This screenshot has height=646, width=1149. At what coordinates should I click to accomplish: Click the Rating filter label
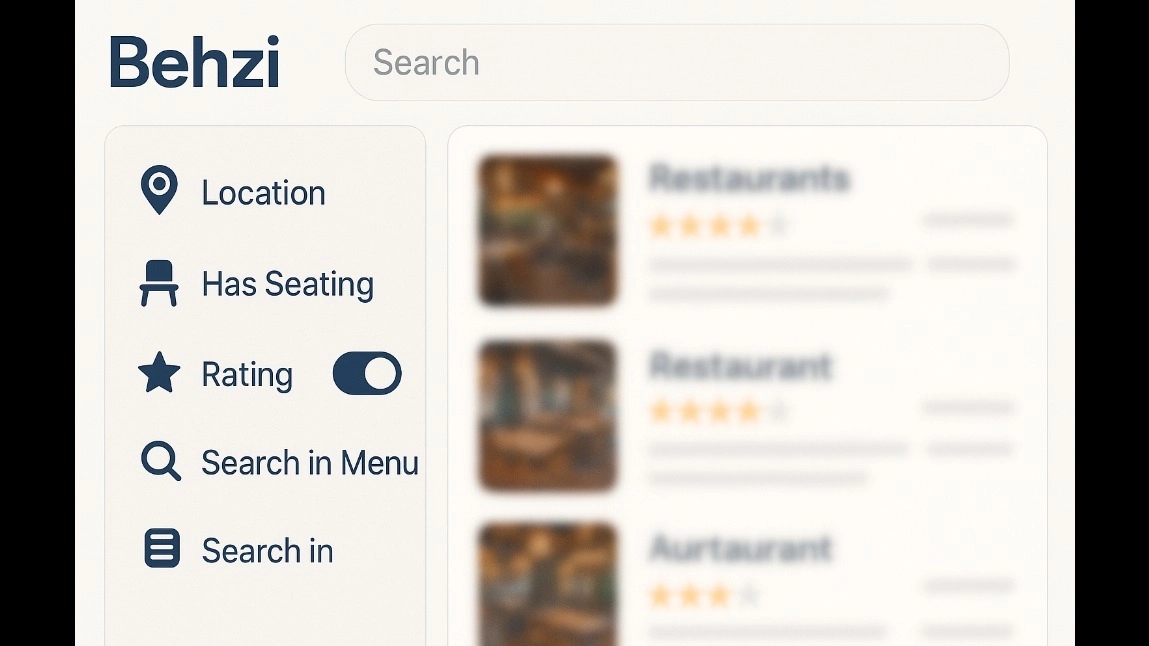tap(247, 374)
